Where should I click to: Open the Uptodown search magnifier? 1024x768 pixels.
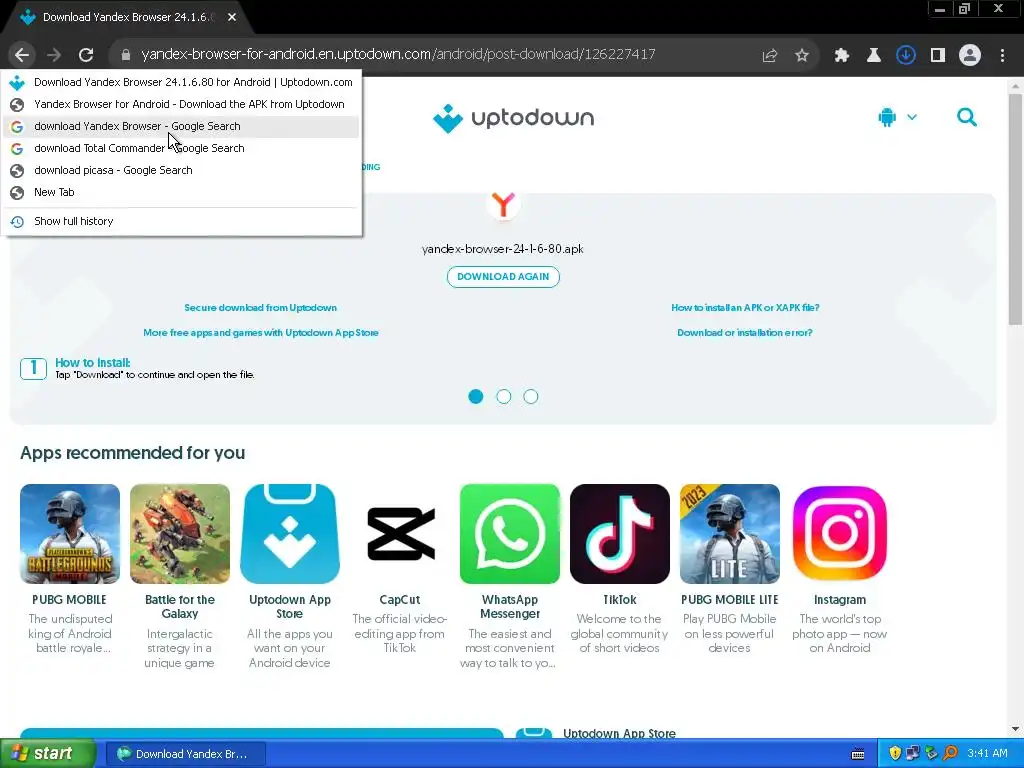point(967,118)
